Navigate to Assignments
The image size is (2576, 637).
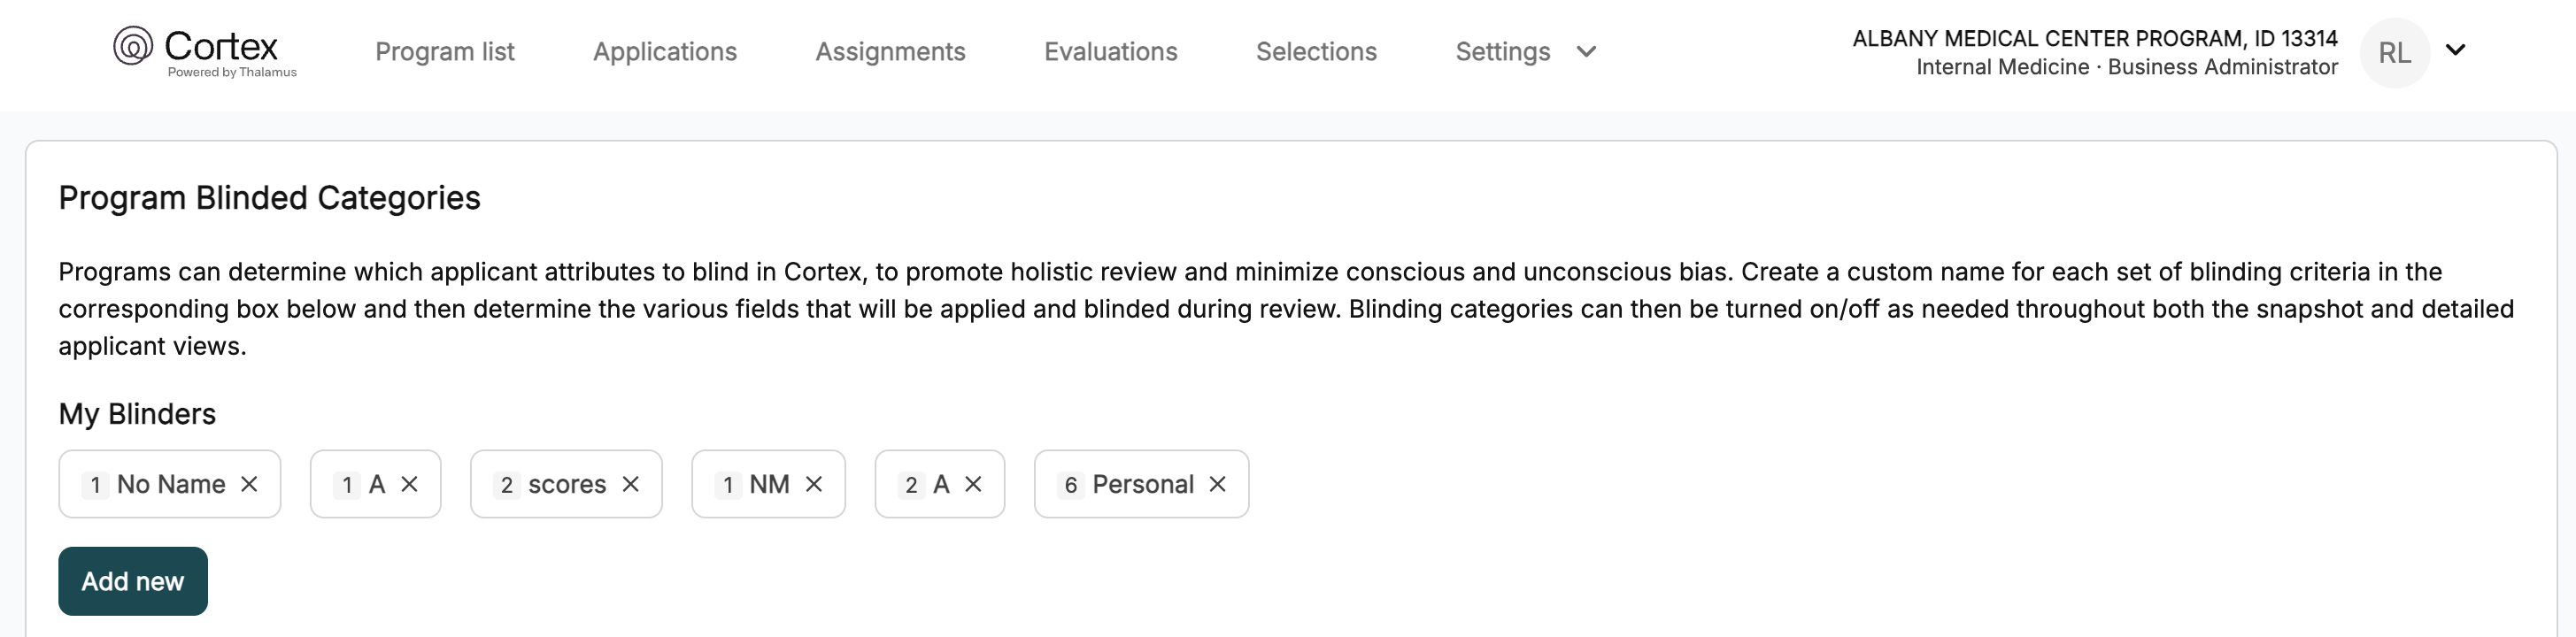(890, 52)
